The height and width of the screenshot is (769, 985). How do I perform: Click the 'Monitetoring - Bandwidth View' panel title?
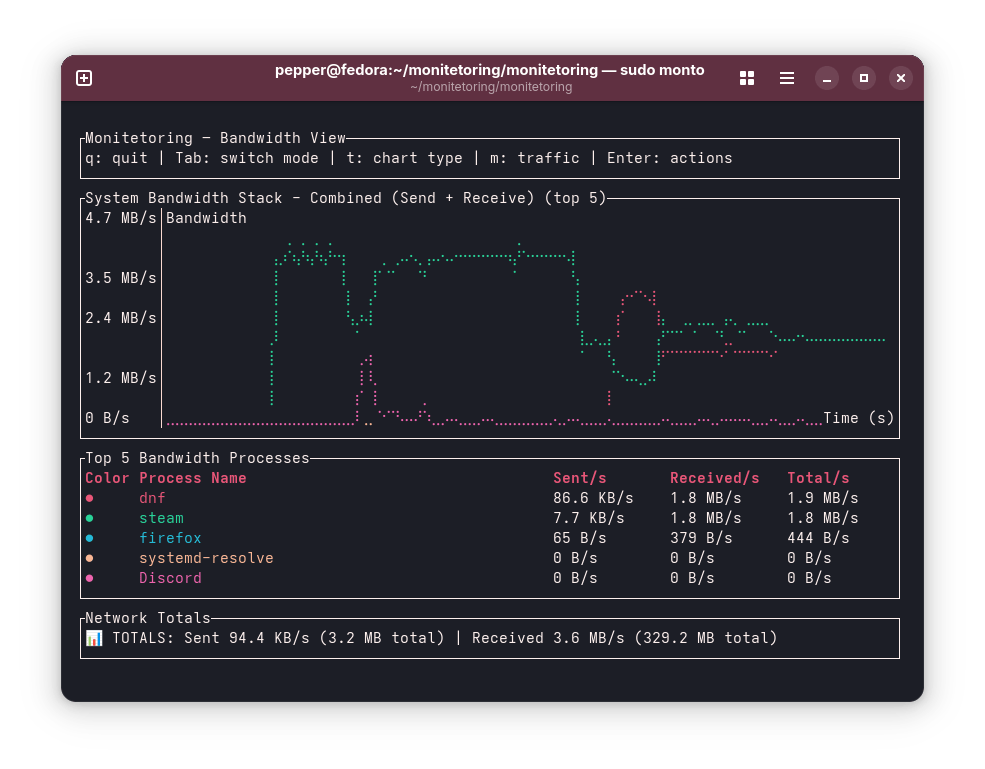(215, 138)
